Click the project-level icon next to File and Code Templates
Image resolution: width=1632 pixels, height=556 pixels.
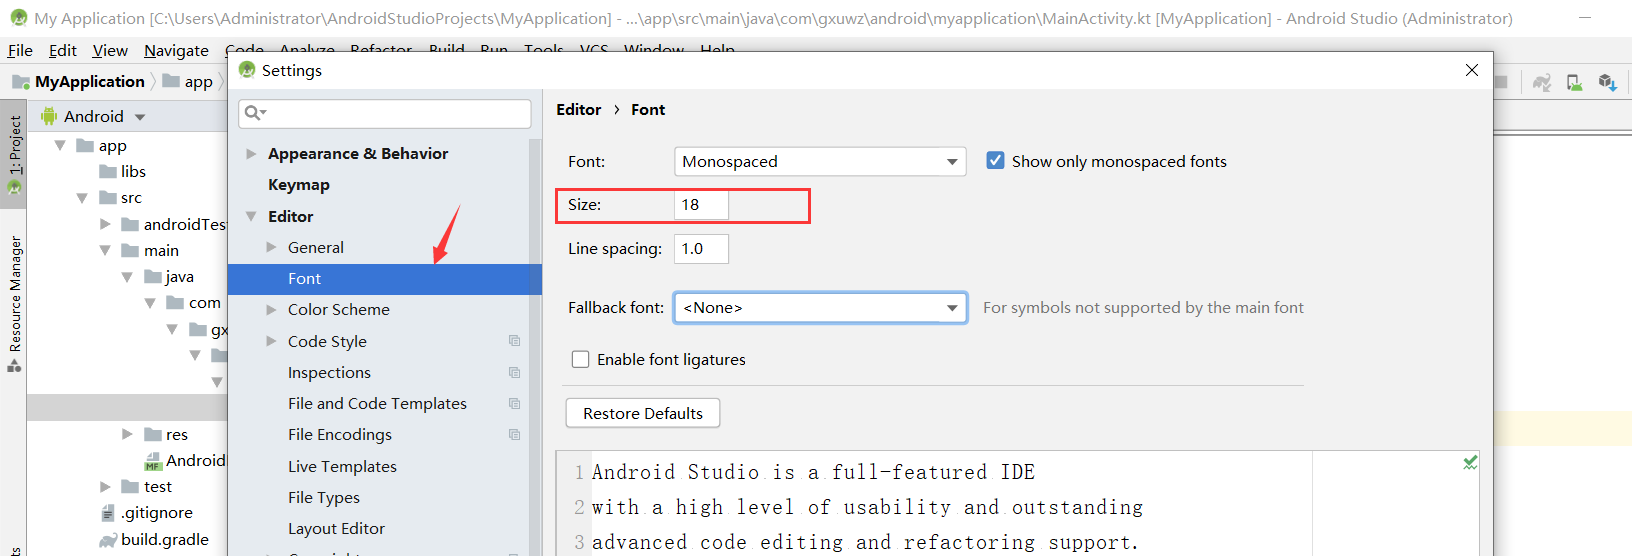click(x=514, y=403)
